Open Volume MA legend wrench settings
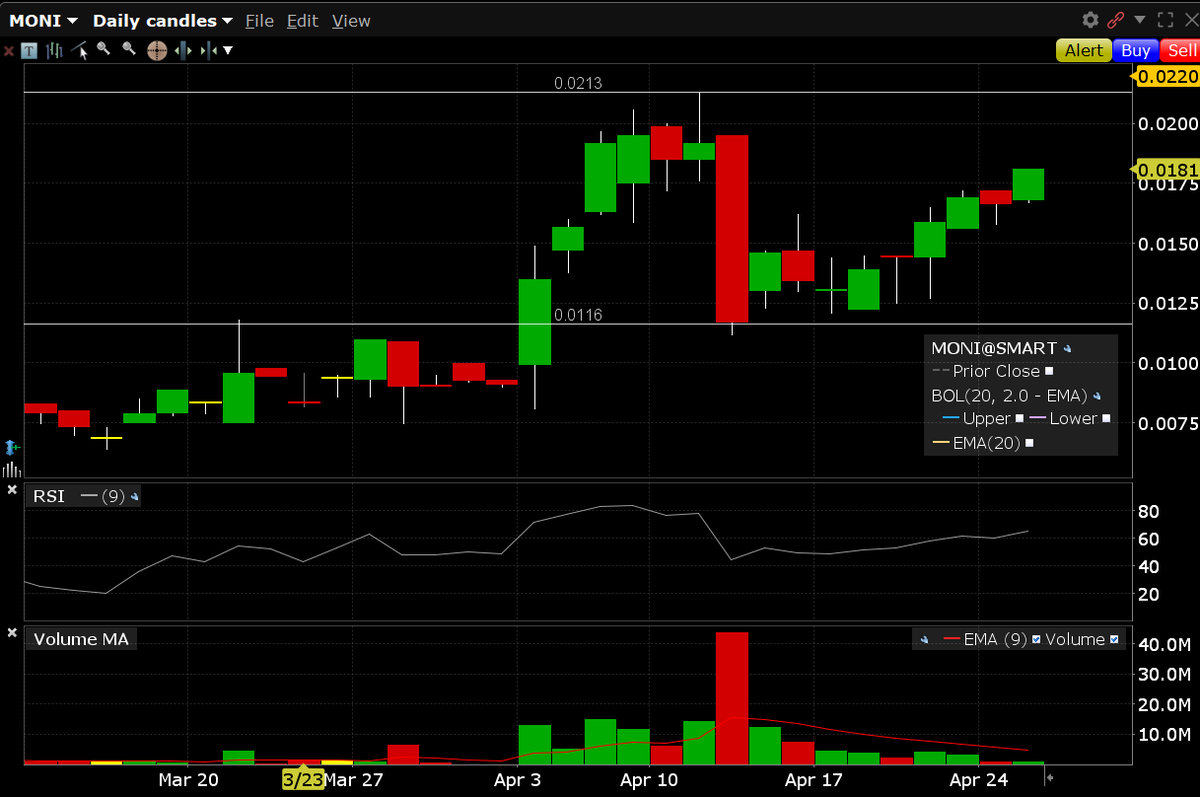The height and width of the screenshot is (797, 1200). click(x=923, y=640)
